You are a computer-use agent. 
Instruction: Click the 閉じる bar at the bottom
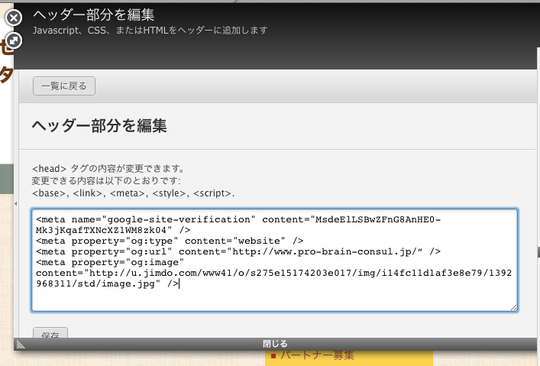coord(275,344)
